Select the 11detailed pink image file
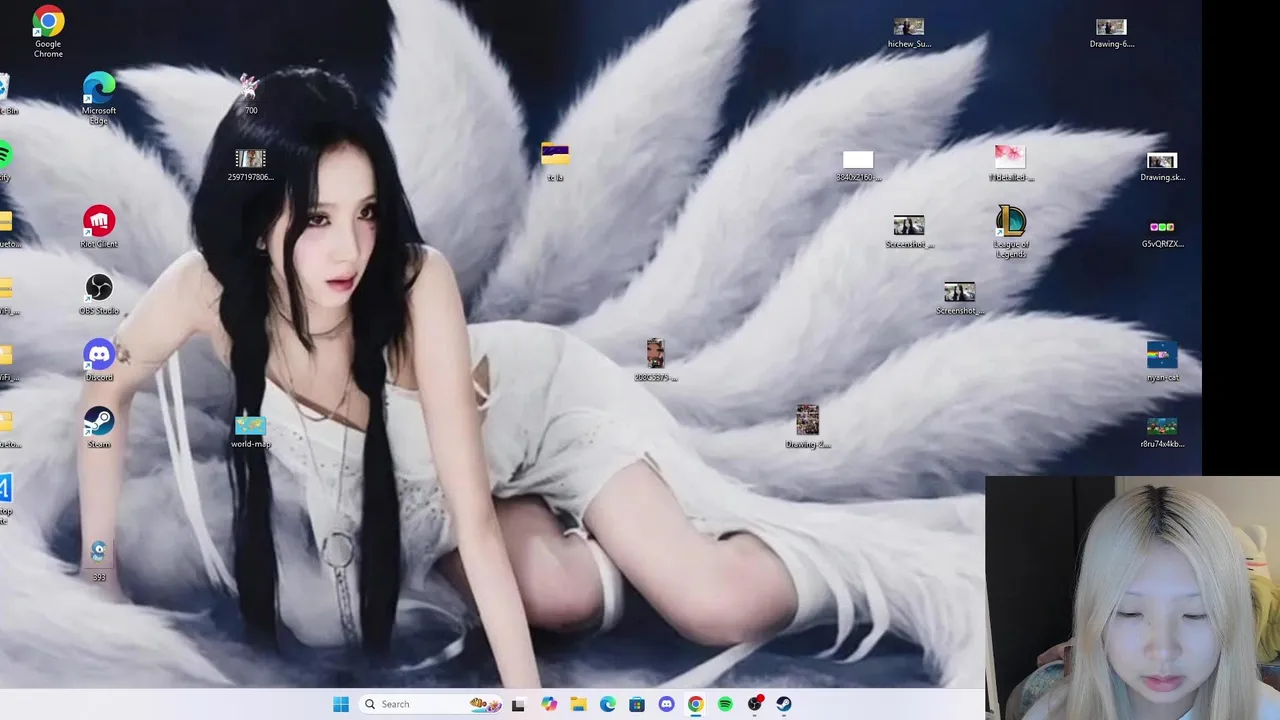Image resolution: width=1280 pixels, height=720 pixels. point(1010,163)
